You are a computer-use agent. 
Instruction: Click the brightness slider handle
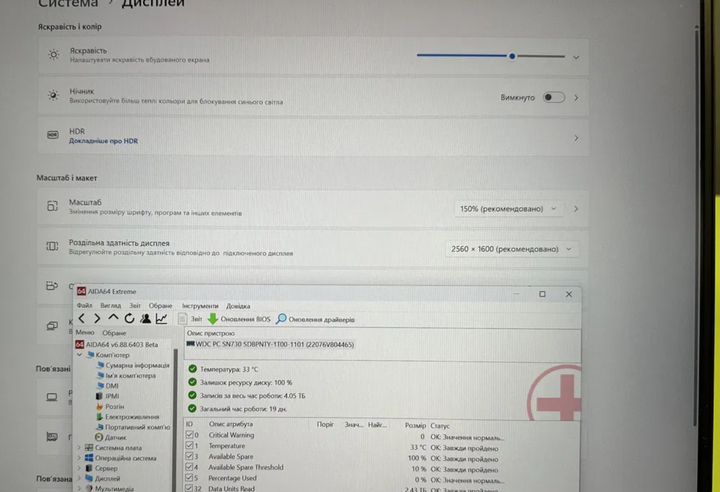coord(512,56)
